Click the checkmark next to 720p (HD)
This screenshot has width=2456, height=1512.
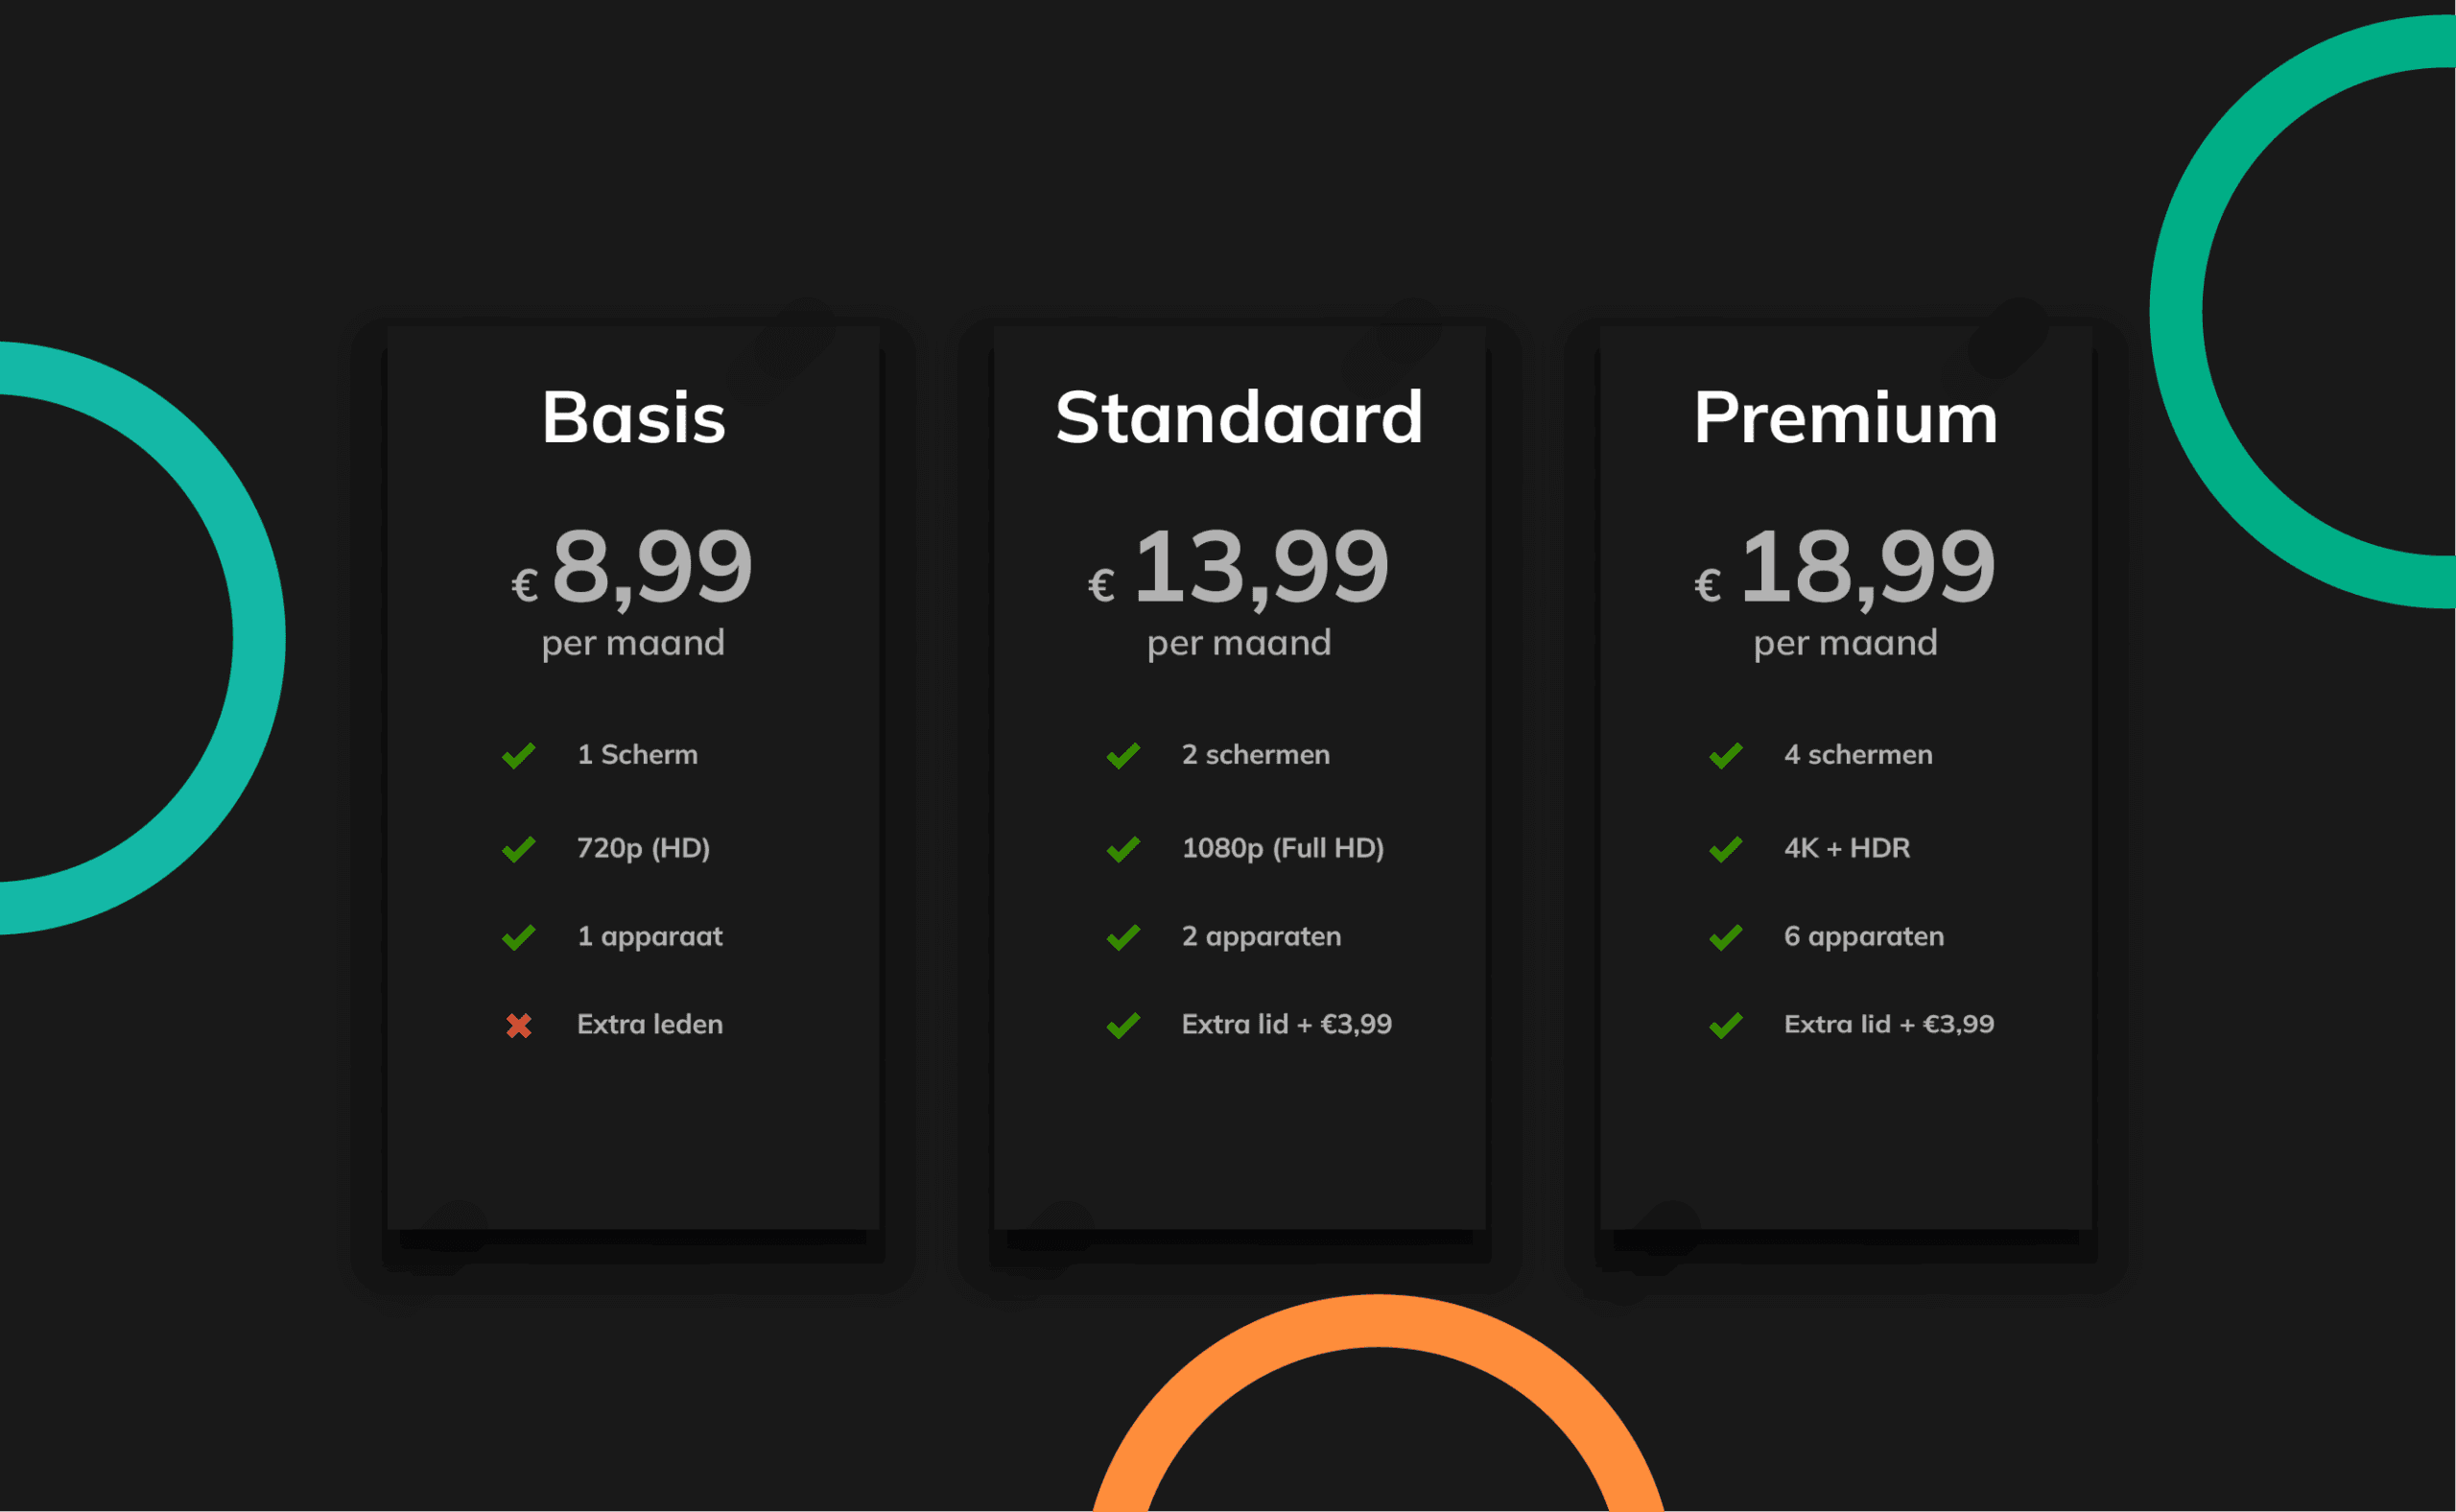point(518,850)
